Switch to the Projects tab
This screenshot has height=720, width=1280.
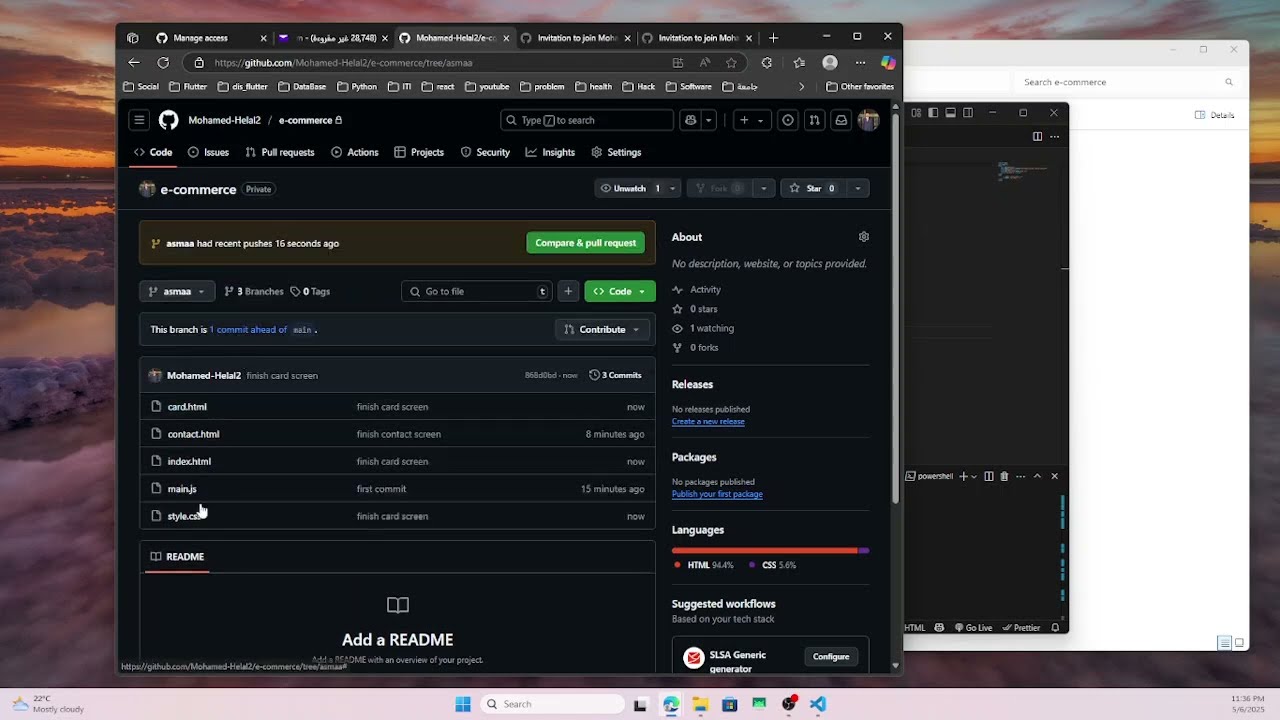(x=418, y=152)
